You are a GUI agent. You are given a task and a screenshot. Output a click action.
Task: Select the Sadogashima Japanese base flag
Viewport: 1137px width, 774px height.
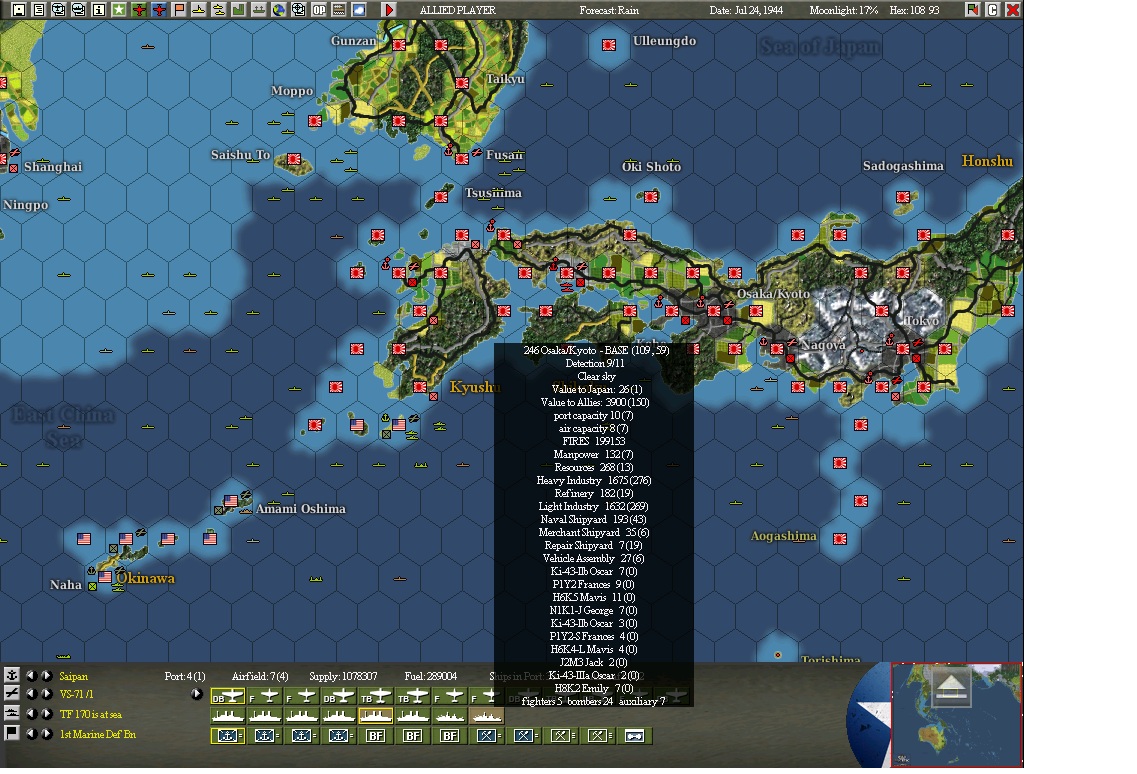903,197
